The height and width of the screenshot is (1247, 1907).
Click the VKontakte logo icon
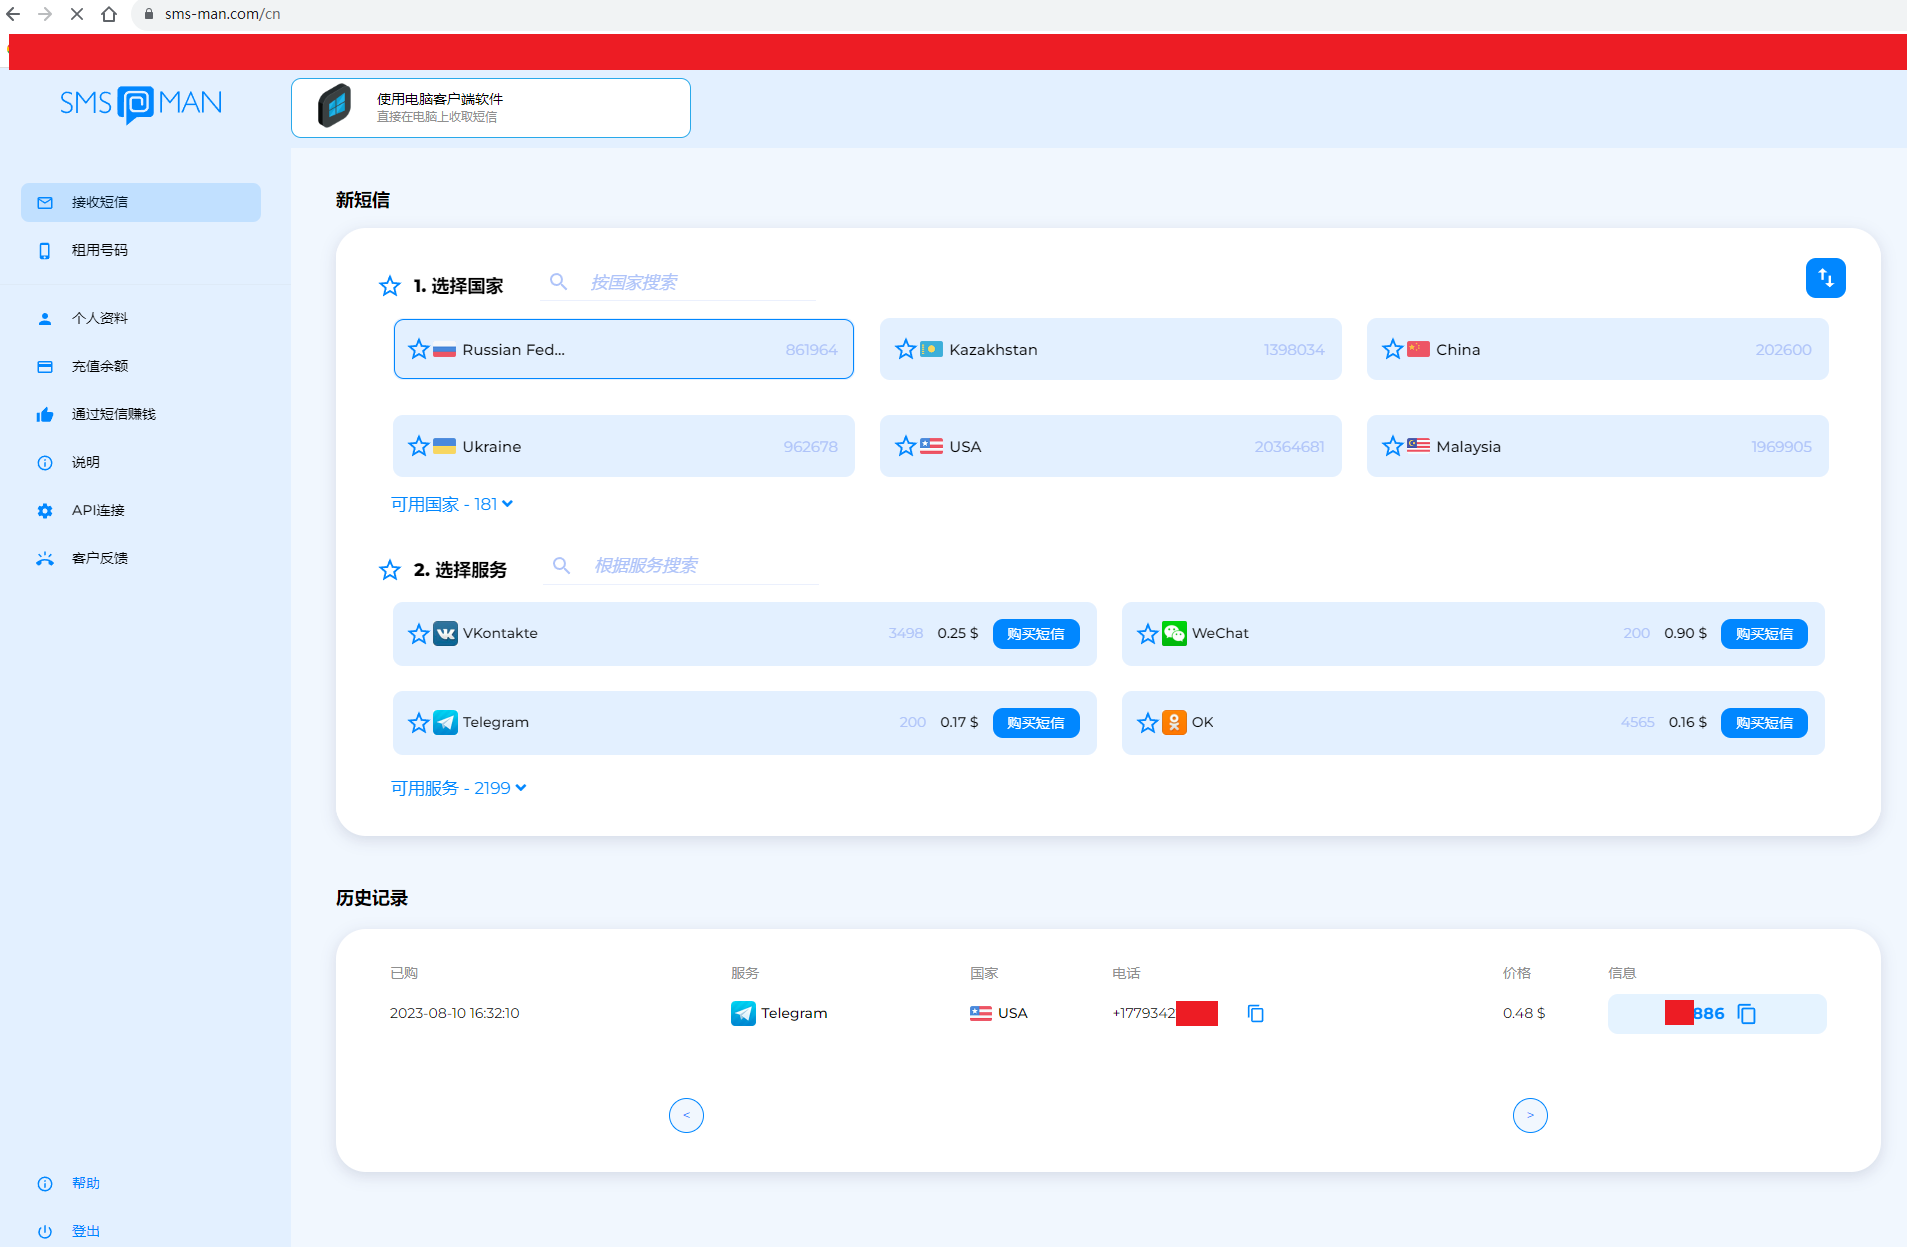tap(446, 634)
